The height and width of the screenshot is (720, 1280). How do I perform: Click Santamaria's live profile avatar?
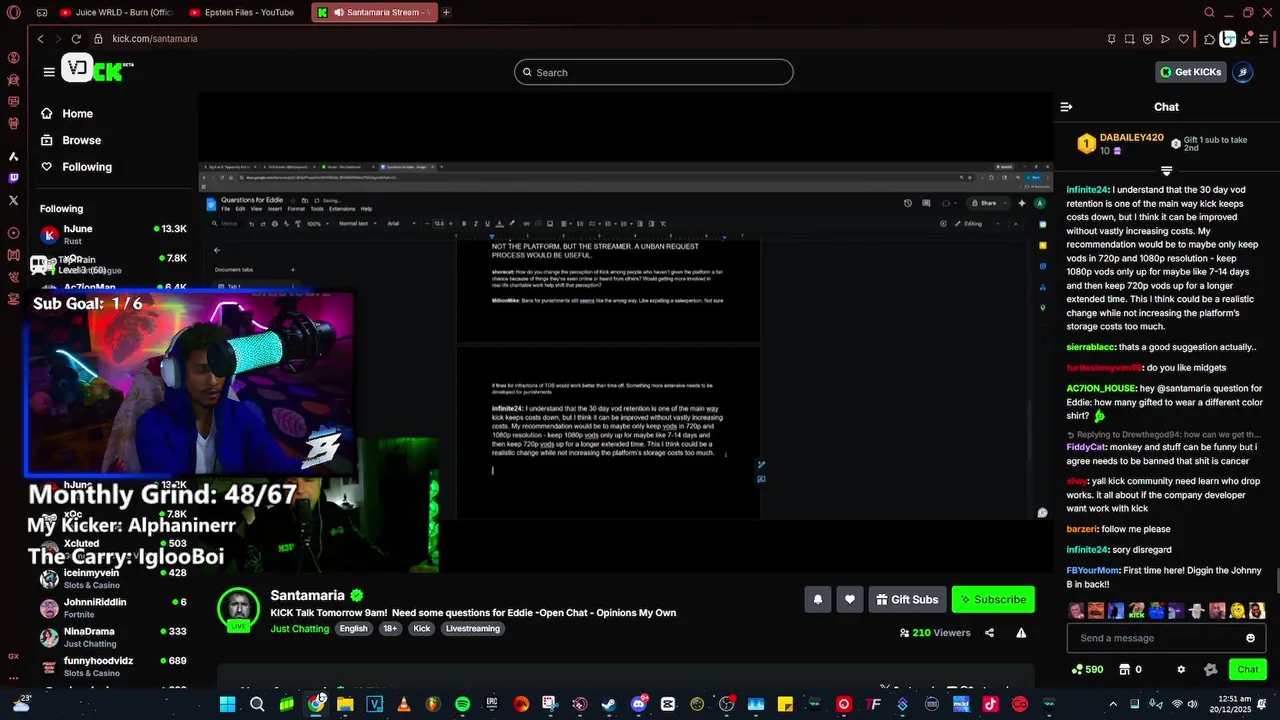pos(239,609)
